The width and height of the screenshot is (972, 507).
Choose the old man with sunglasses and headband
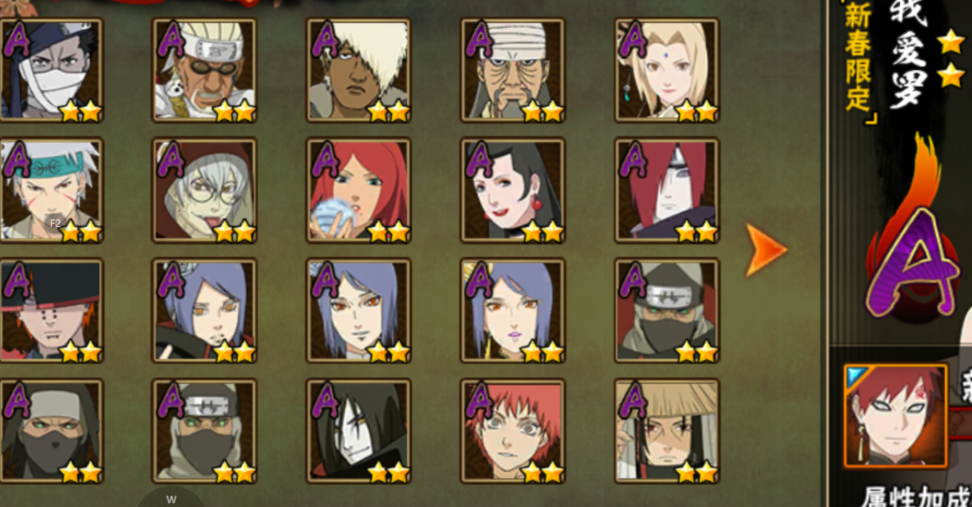click(205, 70)
